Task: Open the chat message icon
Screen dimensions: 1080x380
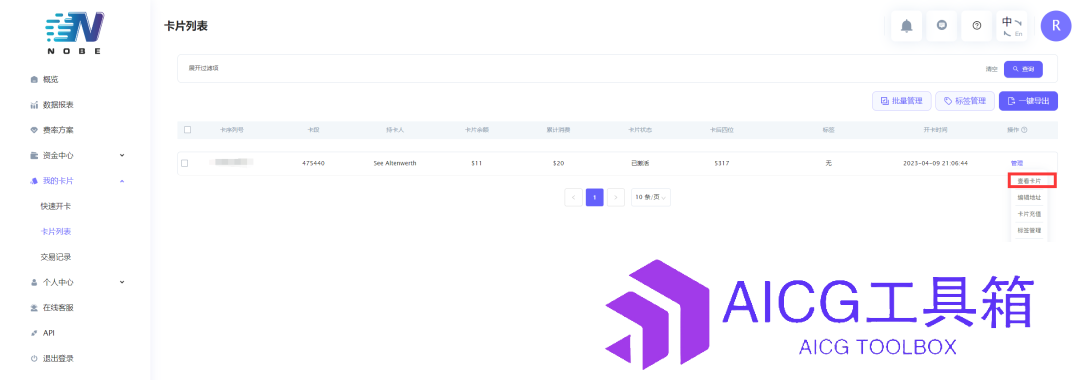Action: [x=942, y=26]
